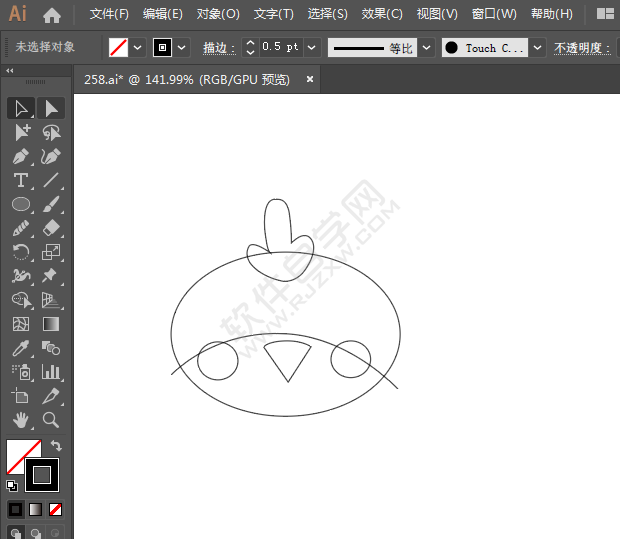
Task: Click the 描边 stroke label link
Action: [217, 47]
